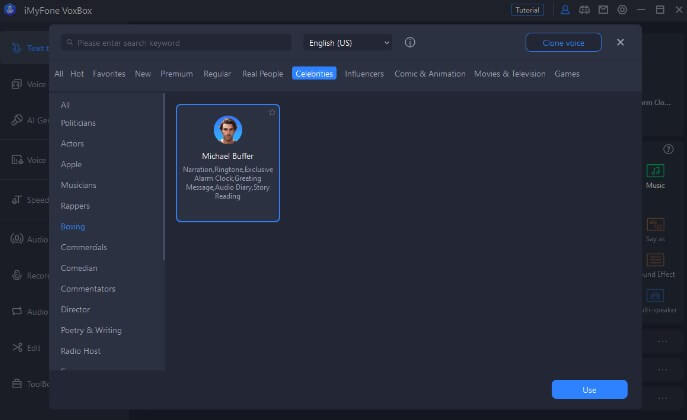This screenshot has width=687, height=420.
Task: Close the voice selection dialog
Action: click(620, 42)
